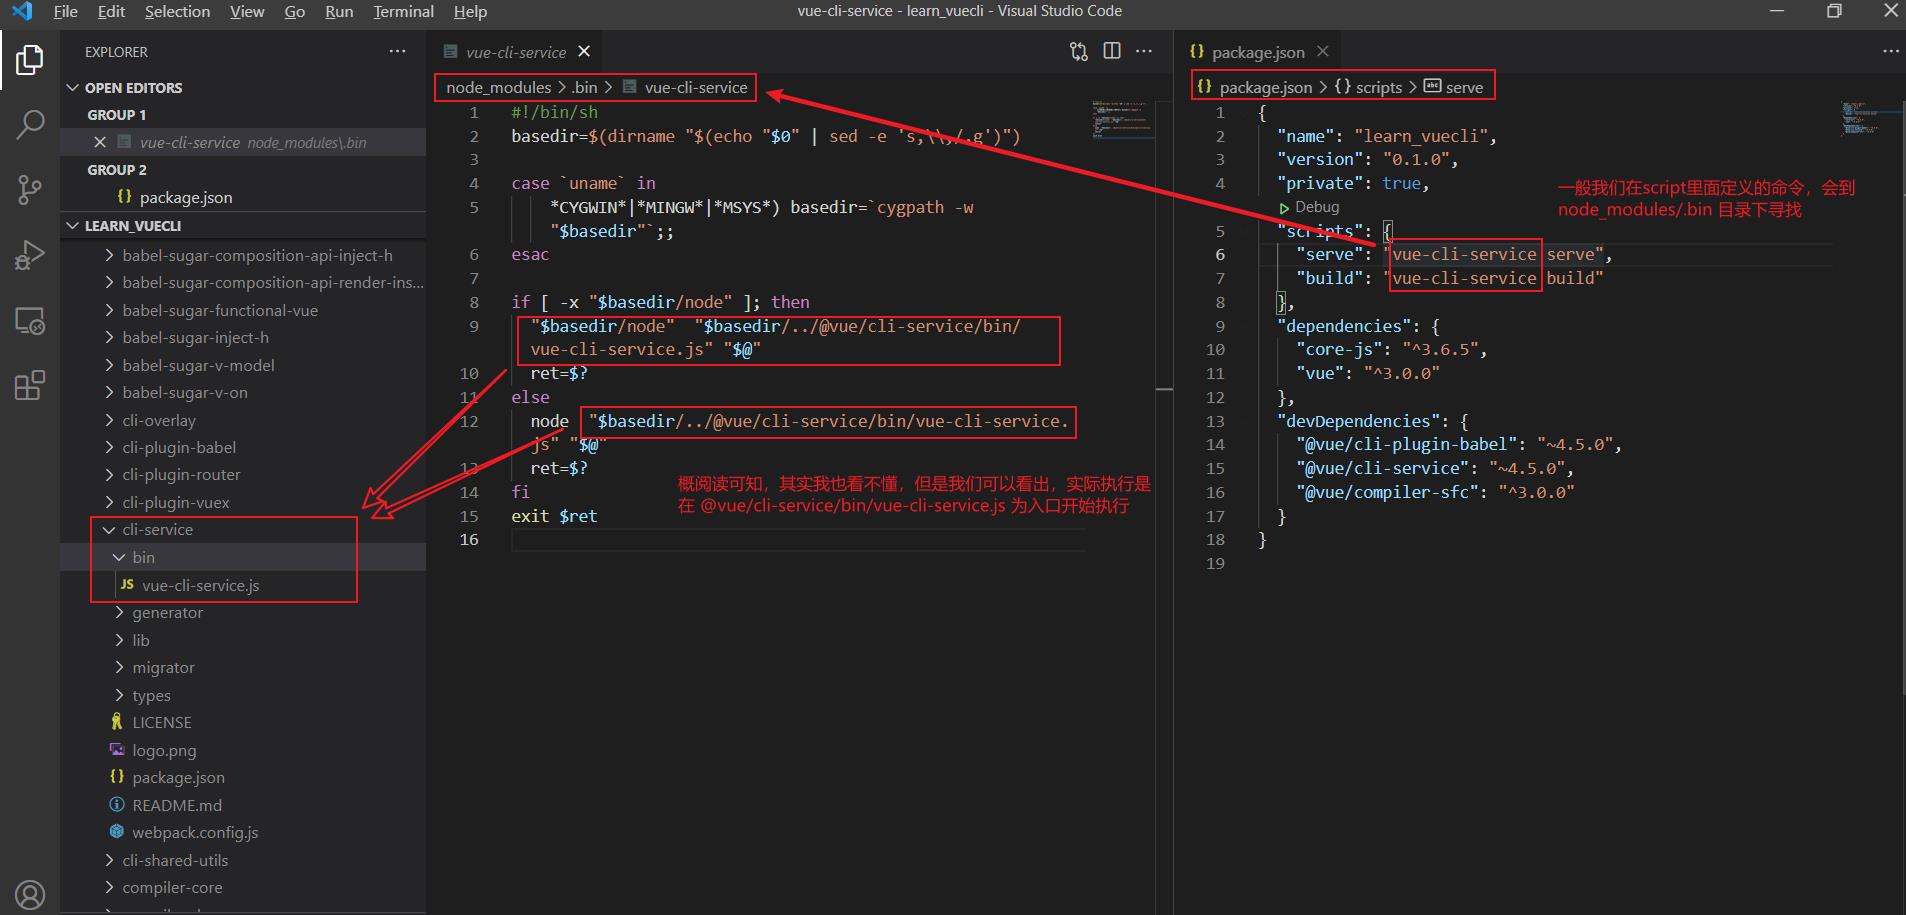1906x915 pixels.
Task: Click node_modules in left editor breadcrumb
Action: (x=498, y=87)
